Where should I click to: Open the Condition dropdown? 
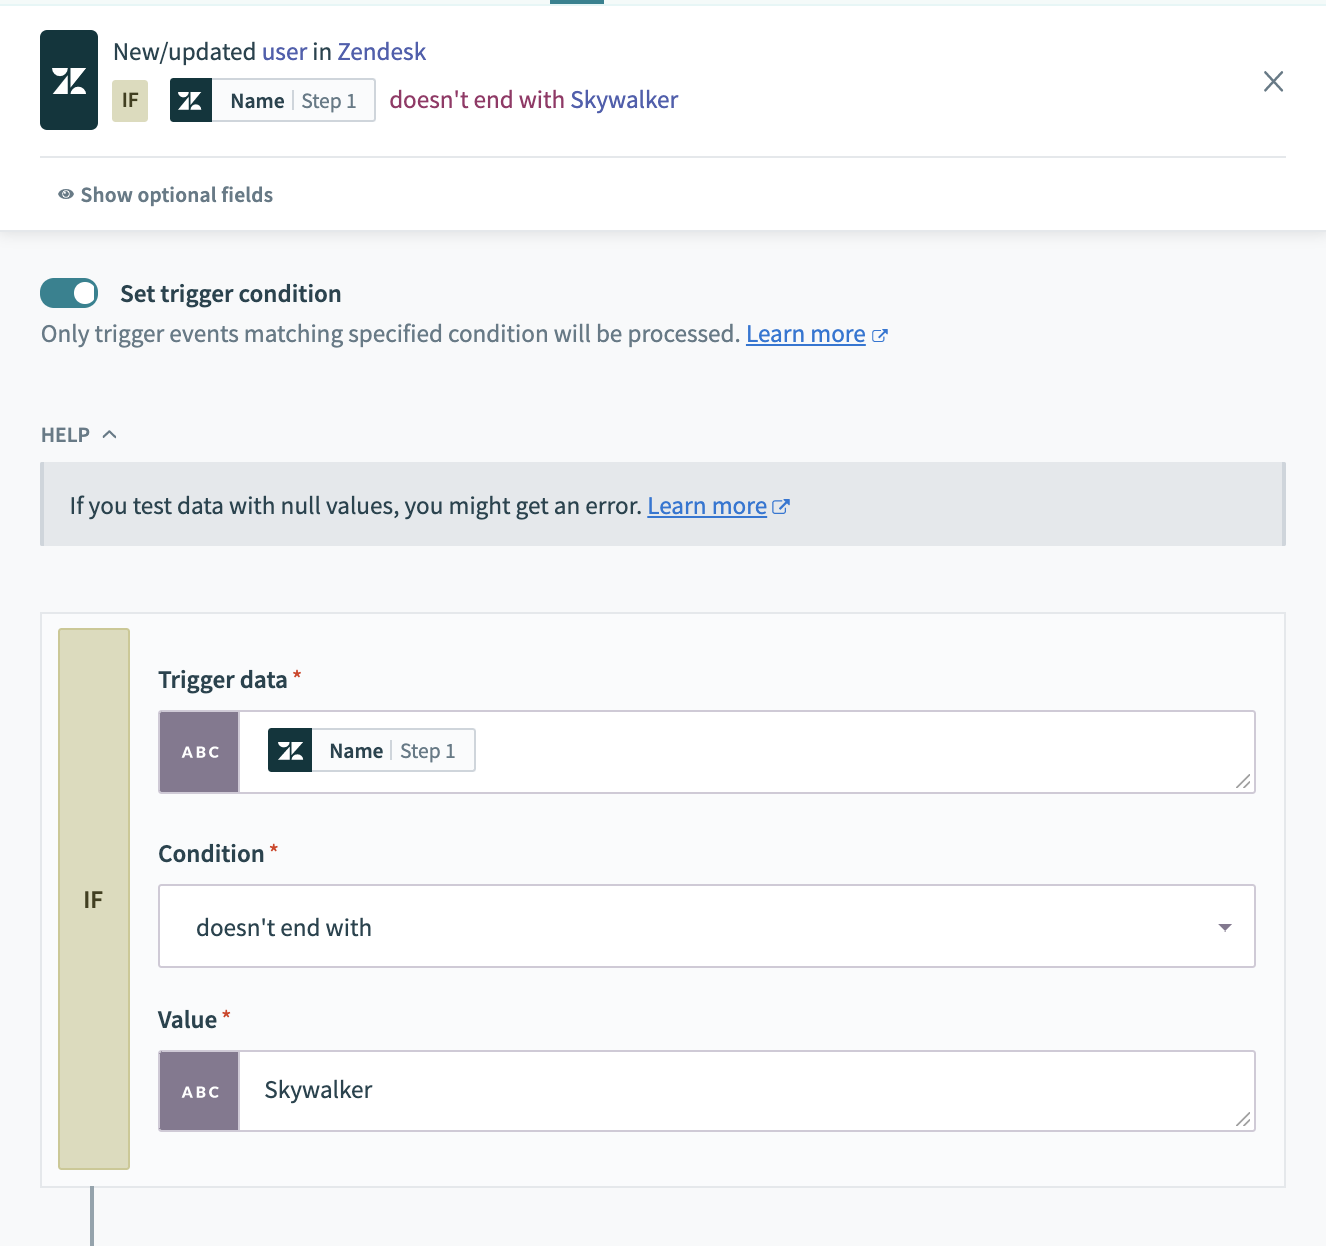[x=700, y=927]
